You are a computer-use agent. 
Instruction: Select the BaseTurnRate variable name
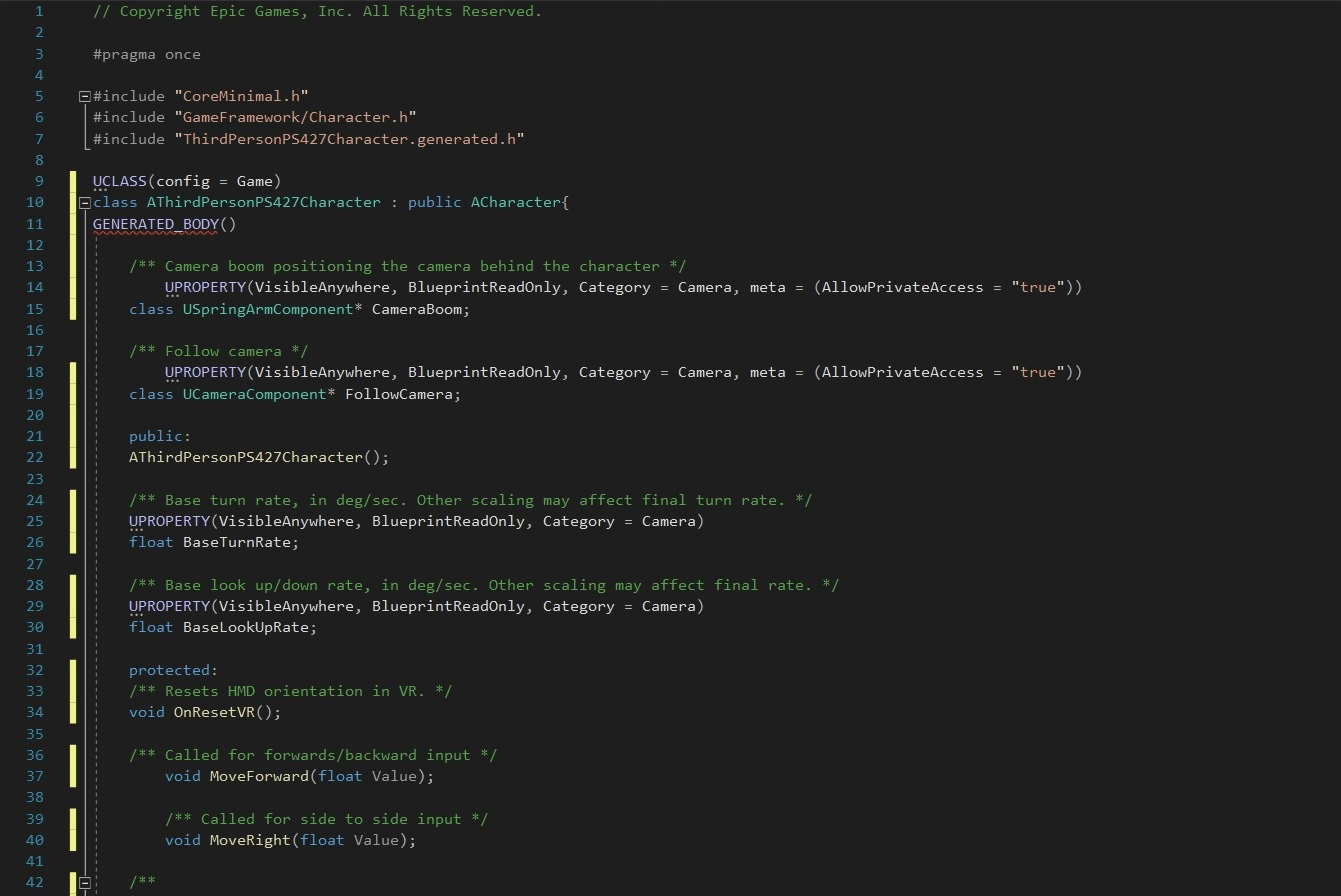click(237, 542)
